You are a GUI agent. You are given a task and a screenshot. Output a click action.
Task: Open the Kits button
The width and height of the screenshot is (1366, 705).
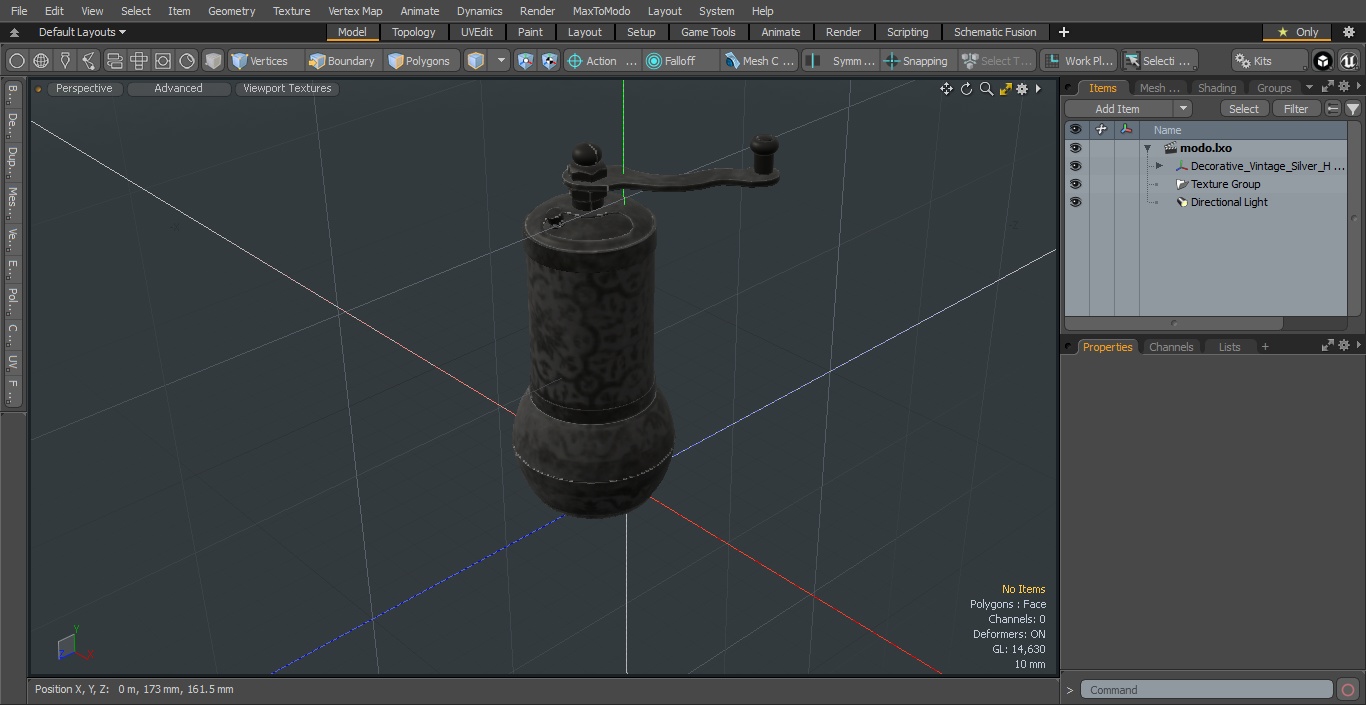point(1267,61)
